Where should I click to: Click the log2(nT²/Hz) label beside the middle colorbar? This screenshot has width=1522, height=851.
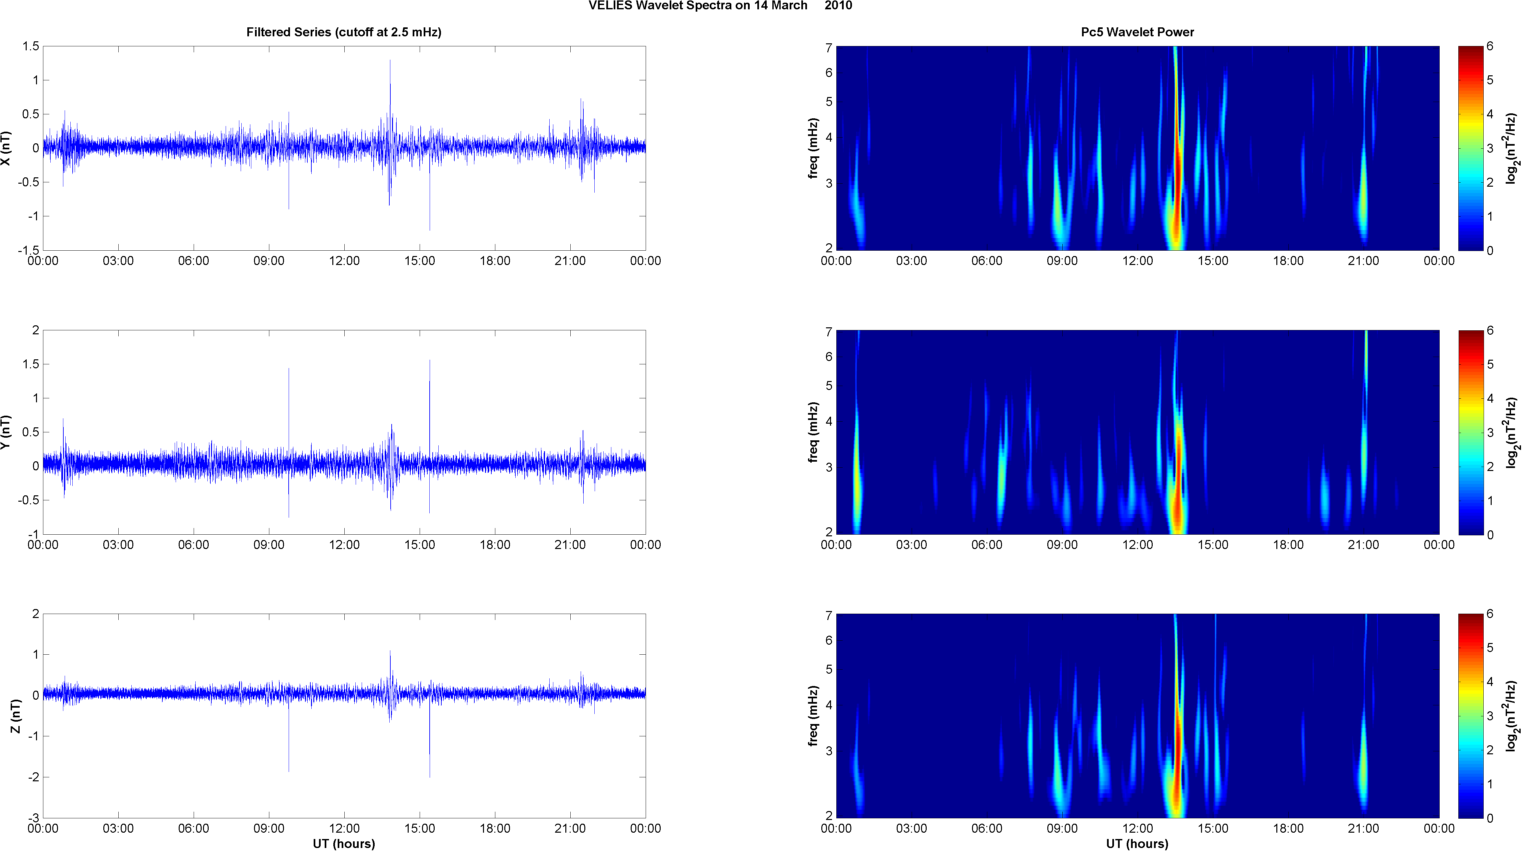(1512, 432)
